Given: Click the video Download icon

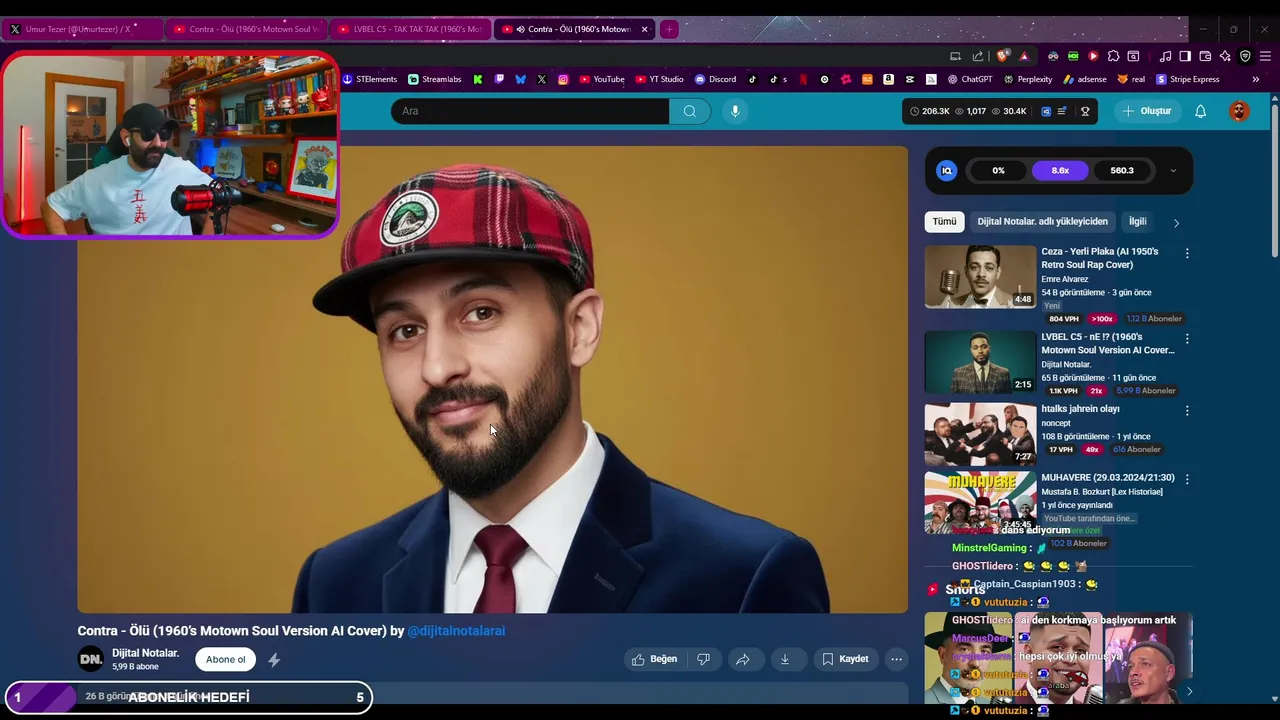Looking at the screenshot, I should pos(785,659).
